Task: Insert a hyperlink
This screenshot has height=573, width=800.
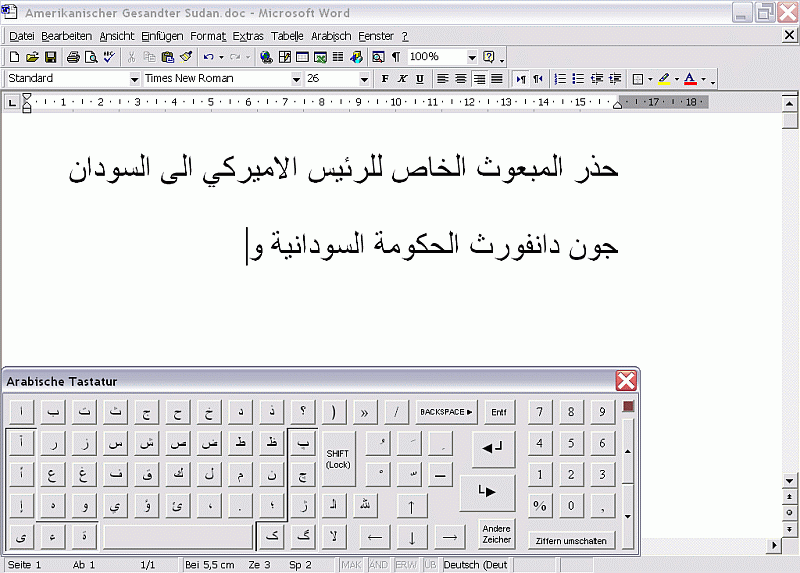Action: click(x=266, y=57)
